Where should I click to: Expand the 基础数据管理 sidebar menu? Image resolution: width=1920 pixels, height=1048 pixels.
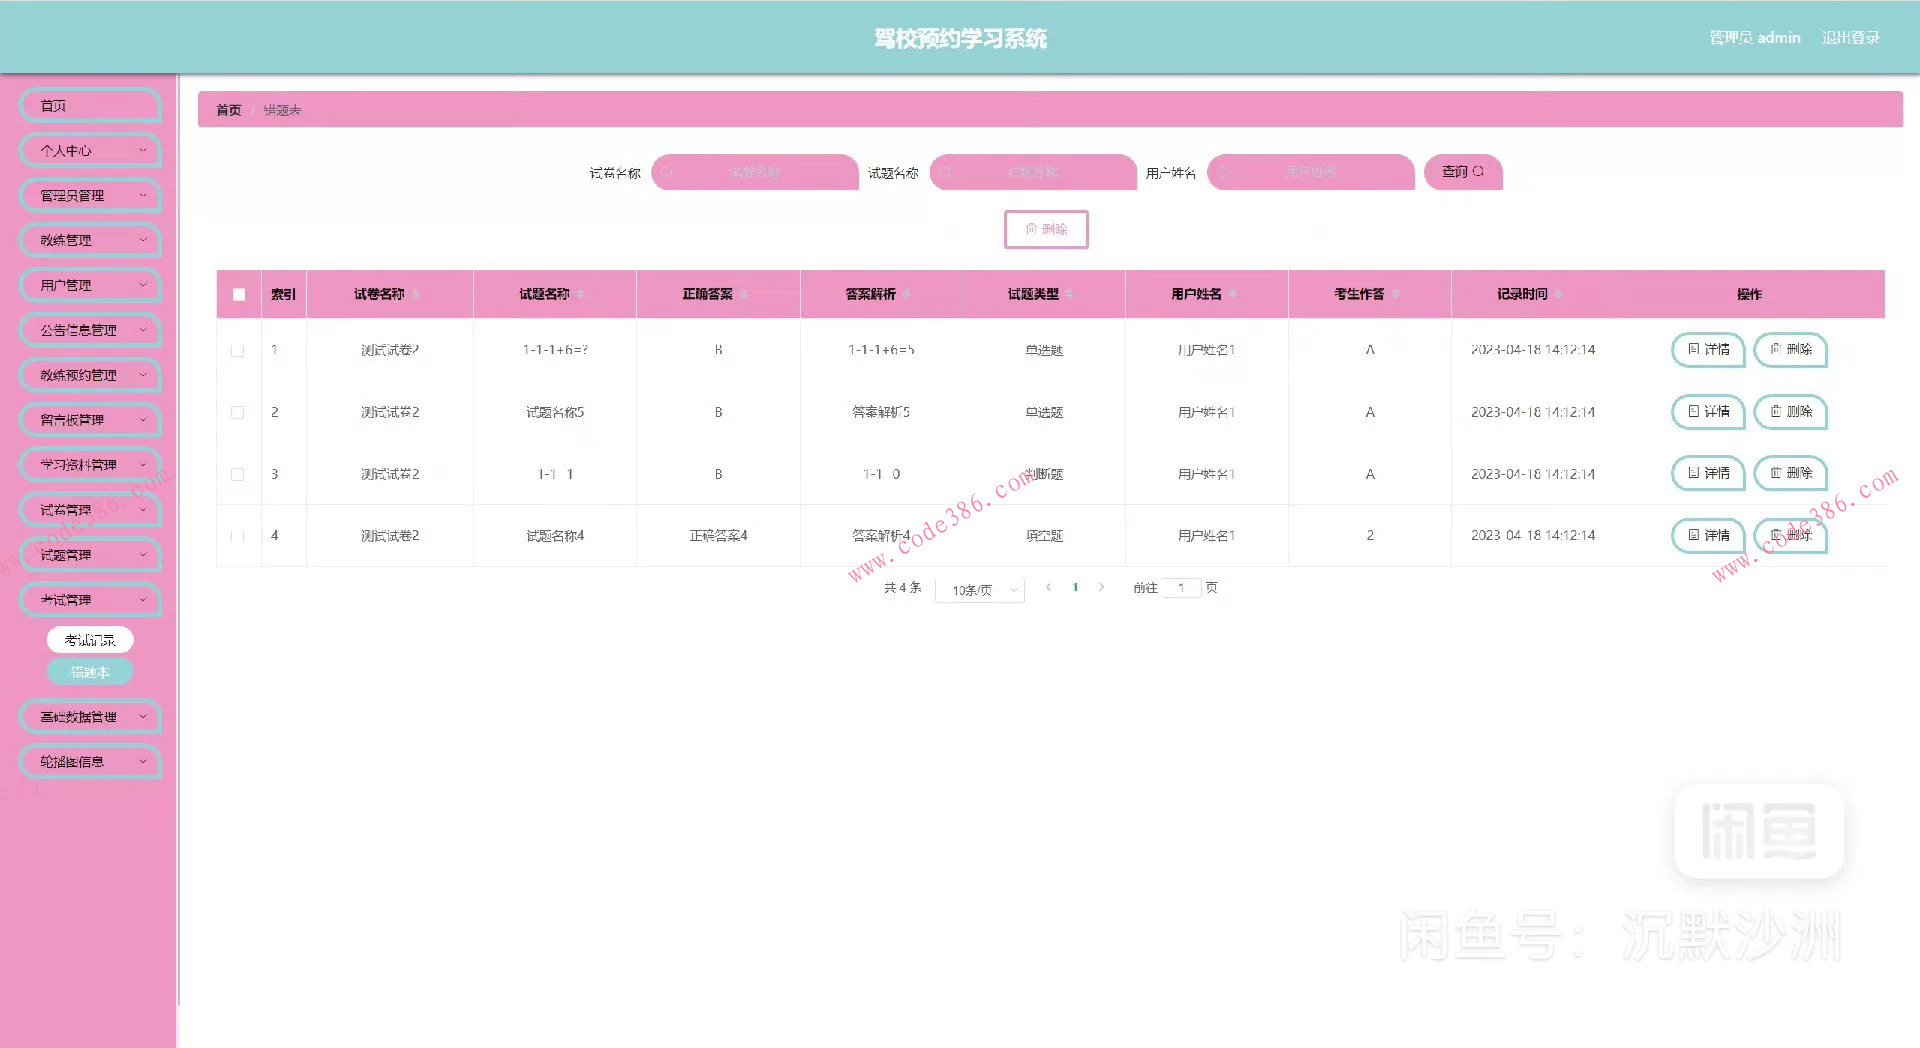tap(90, 717)
